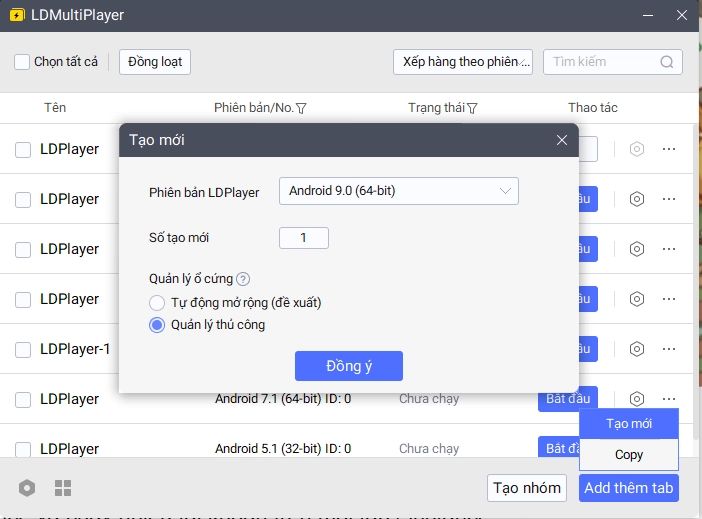Click the Số tạo mới number field
The height and width of the screenshot is (519, 702).
pos(303,238)
